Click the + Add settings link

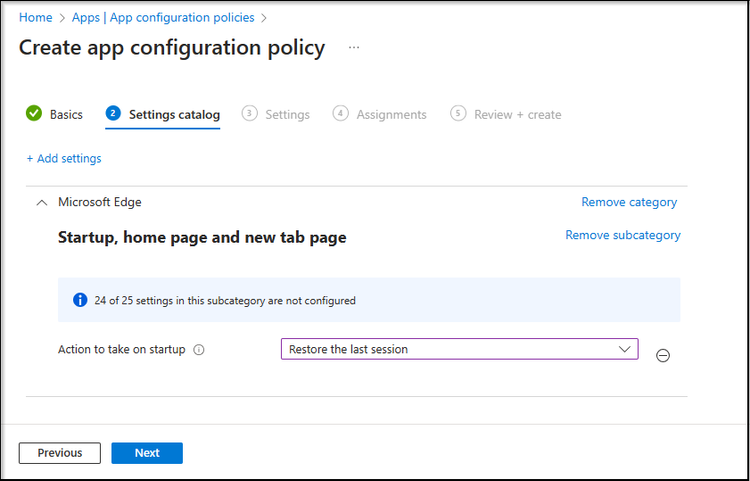pos(64,158)
